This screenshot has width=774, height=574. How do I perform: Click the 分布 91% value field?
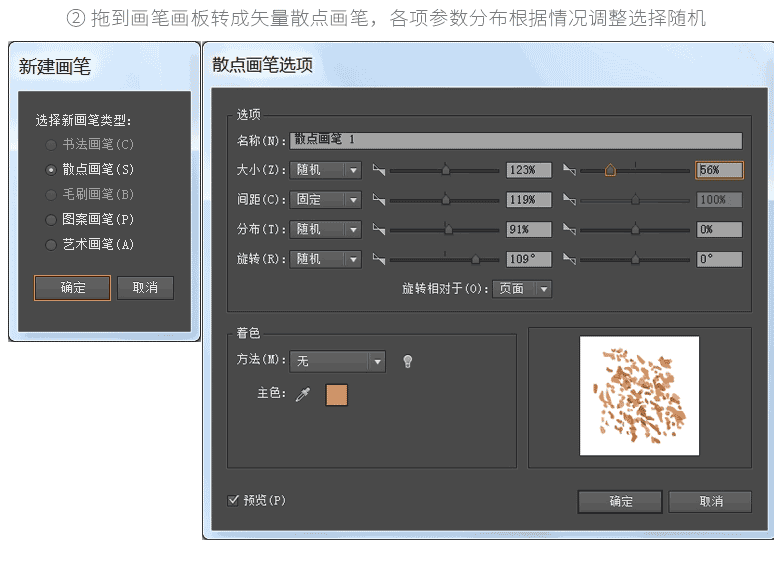(x=529, y=230)
